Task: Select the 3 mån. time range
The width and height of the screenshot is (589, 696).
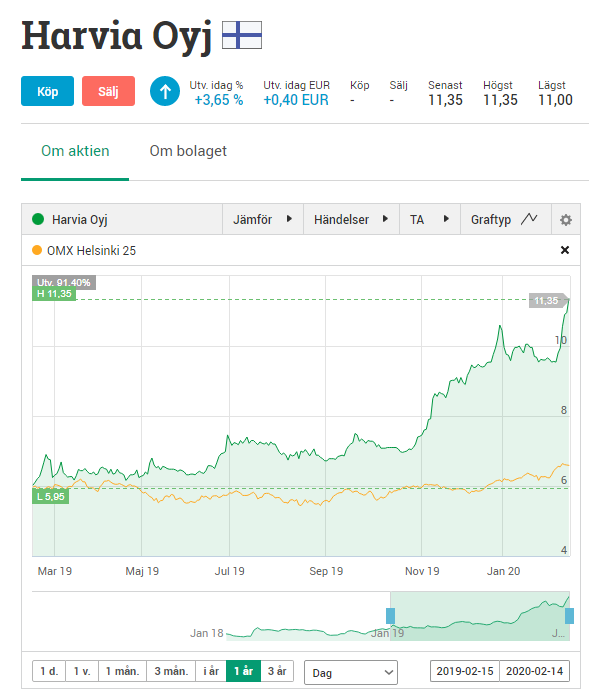Action: [171, 671]
